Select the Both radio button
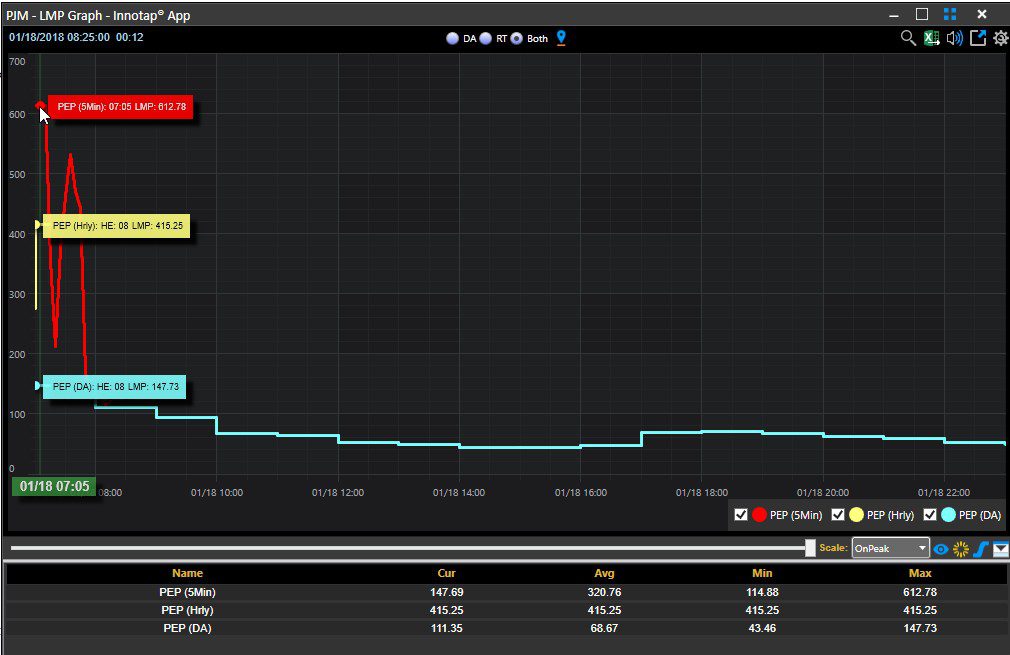Image resolution: width=1010 pixels, height=655 pixels. point(517,39)
